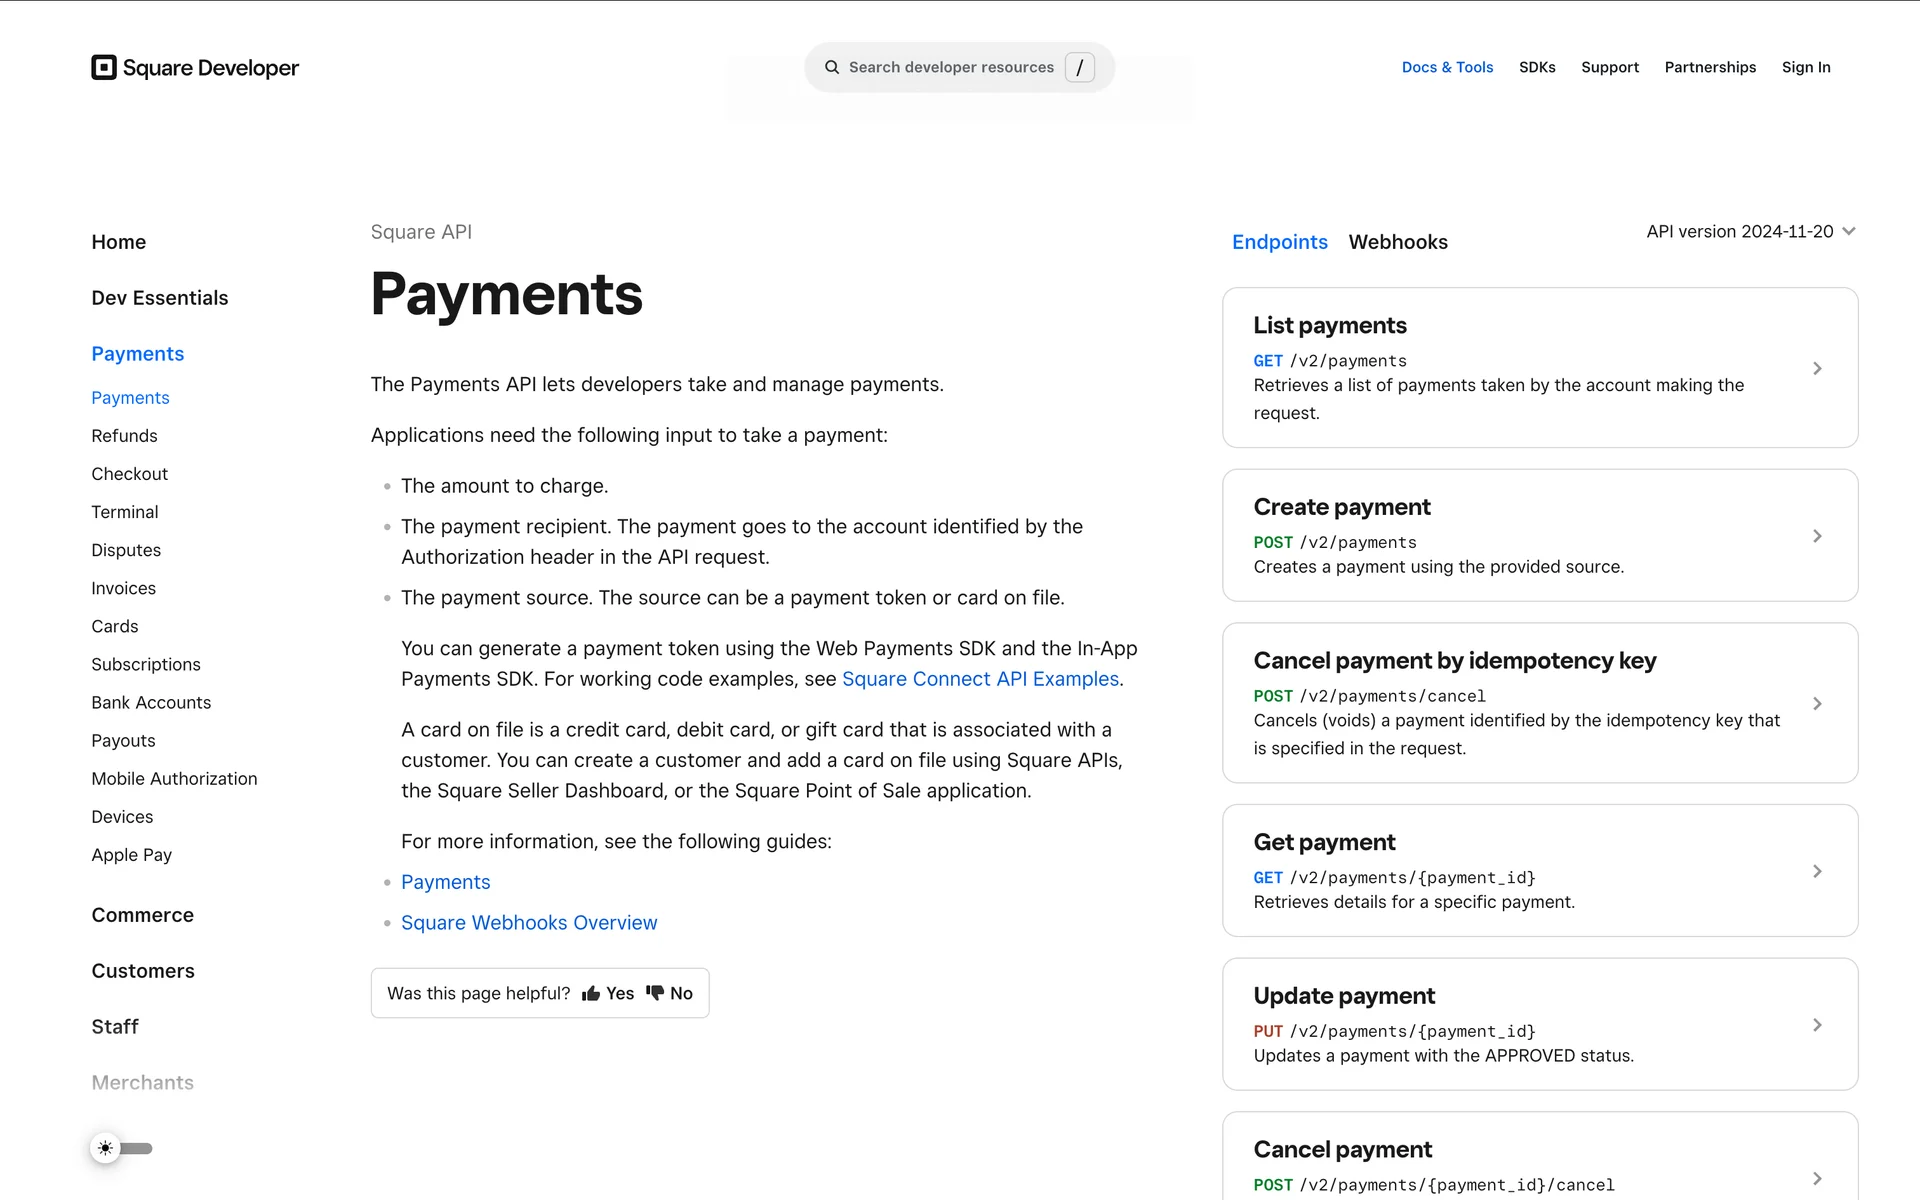Expand the Customers sidebar section
Screen dimensions: 1920x1200
click(x=142, y=971)
